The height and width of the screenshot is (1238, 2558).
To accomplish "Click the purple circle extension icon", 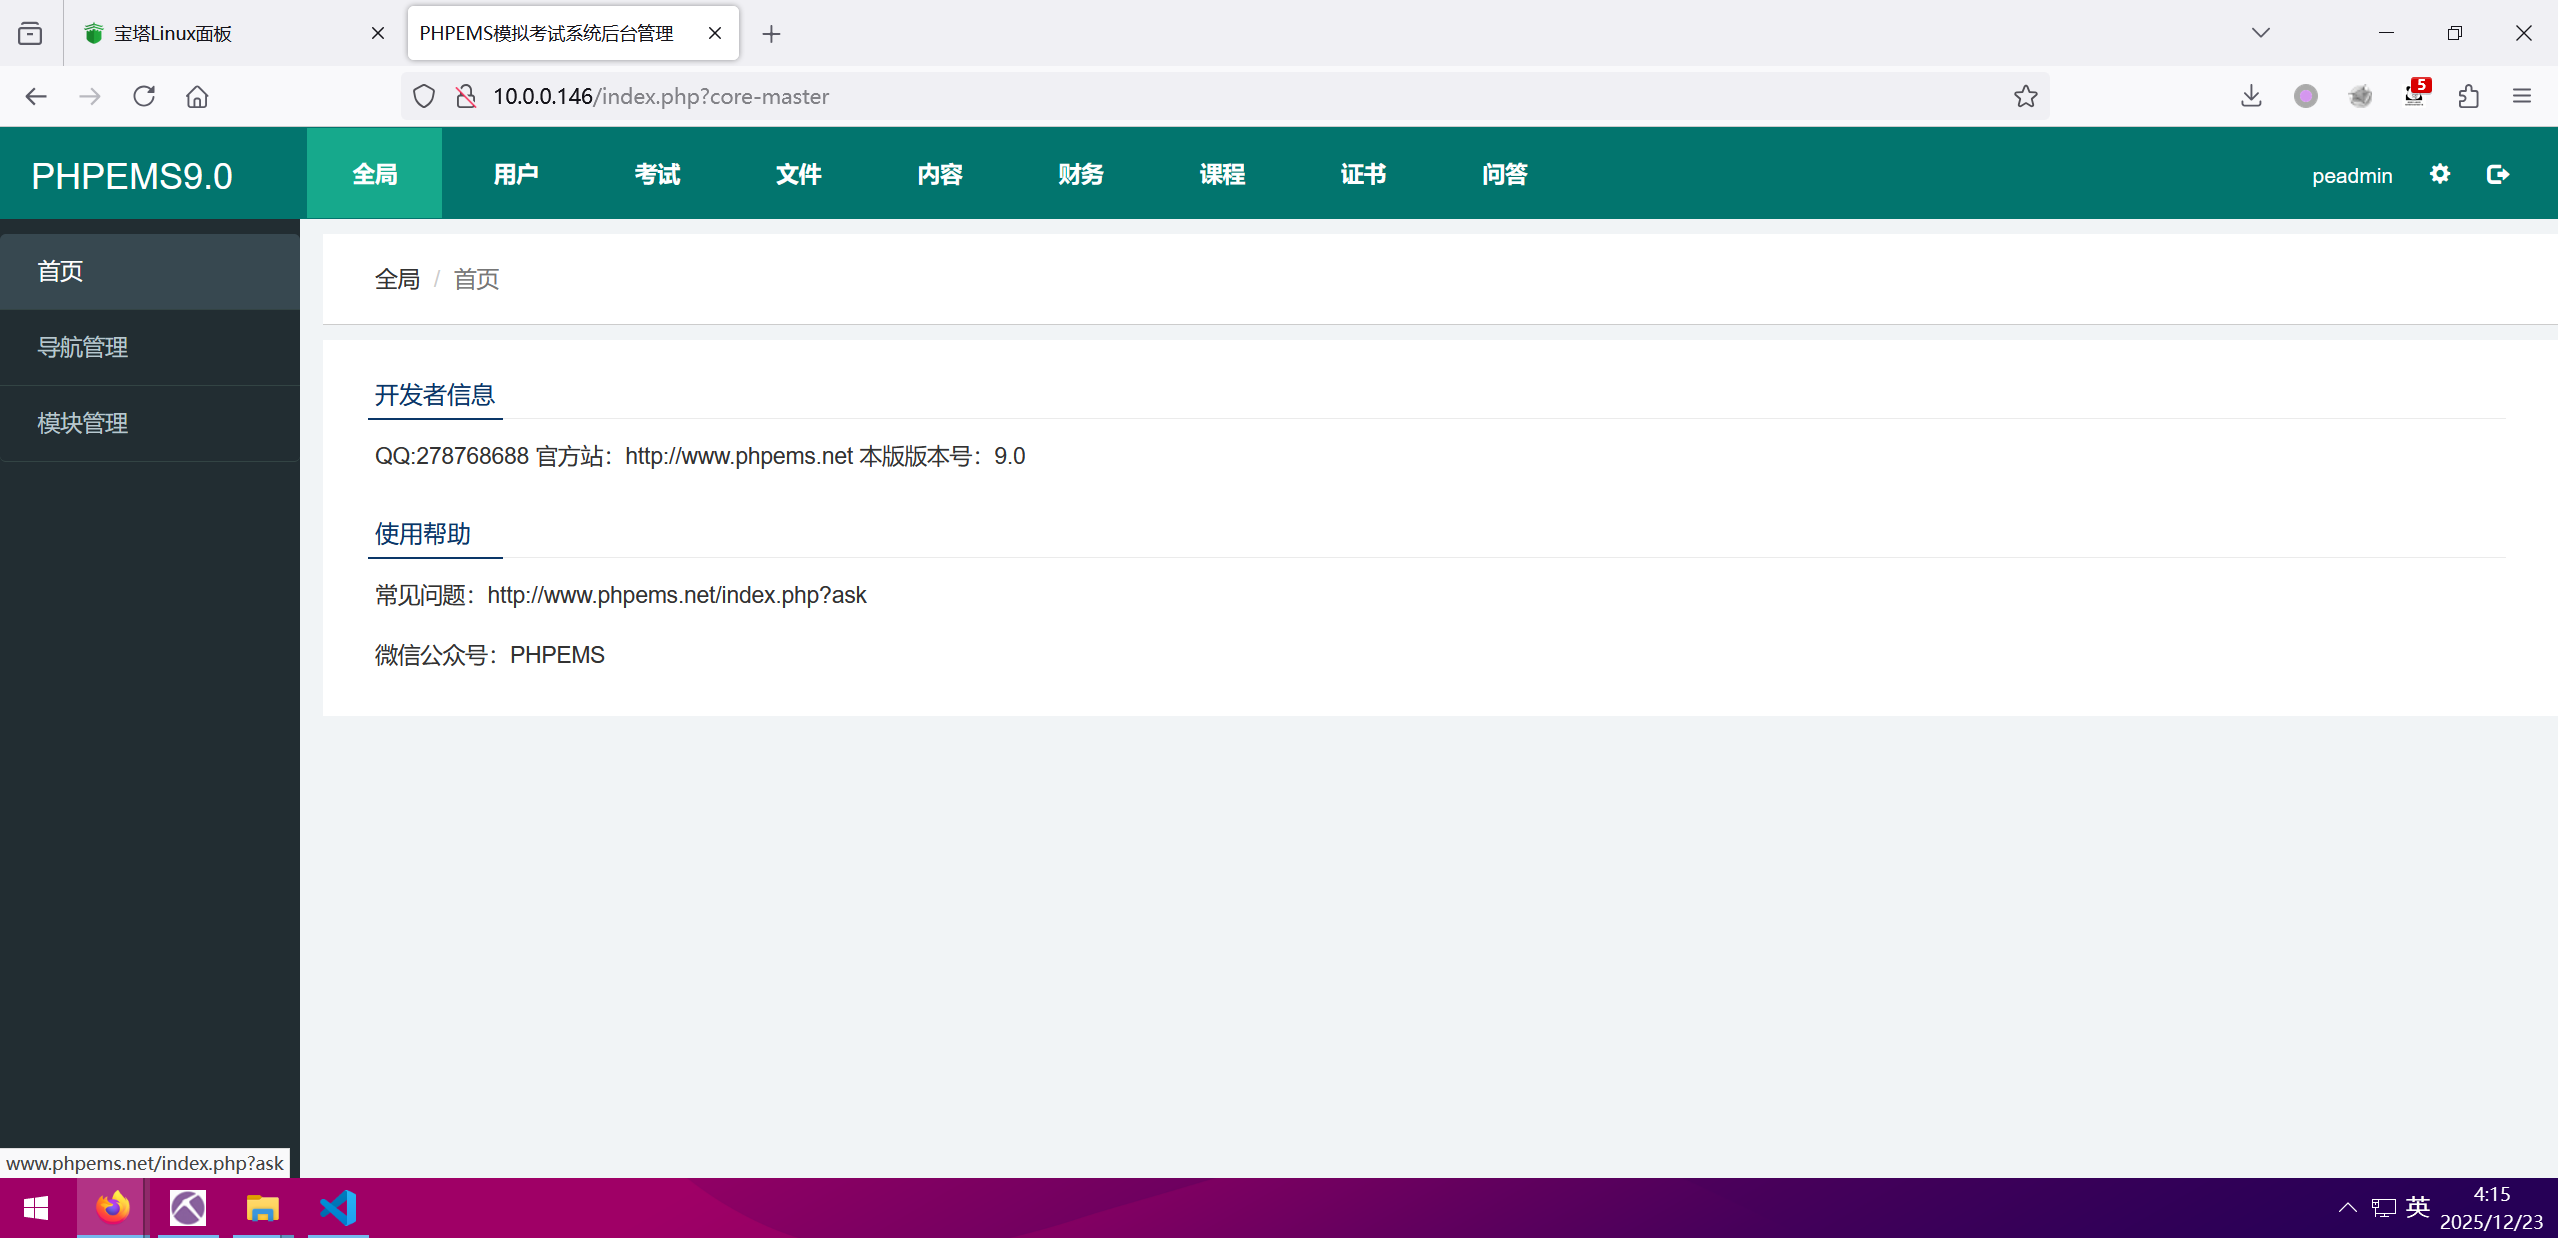I will (2306, 96).
